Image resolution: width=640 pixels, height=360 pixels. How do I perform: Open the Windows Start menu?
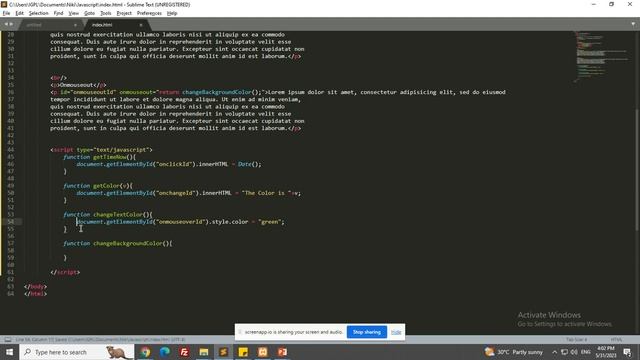pyautogui.click(x=9, y=352)
